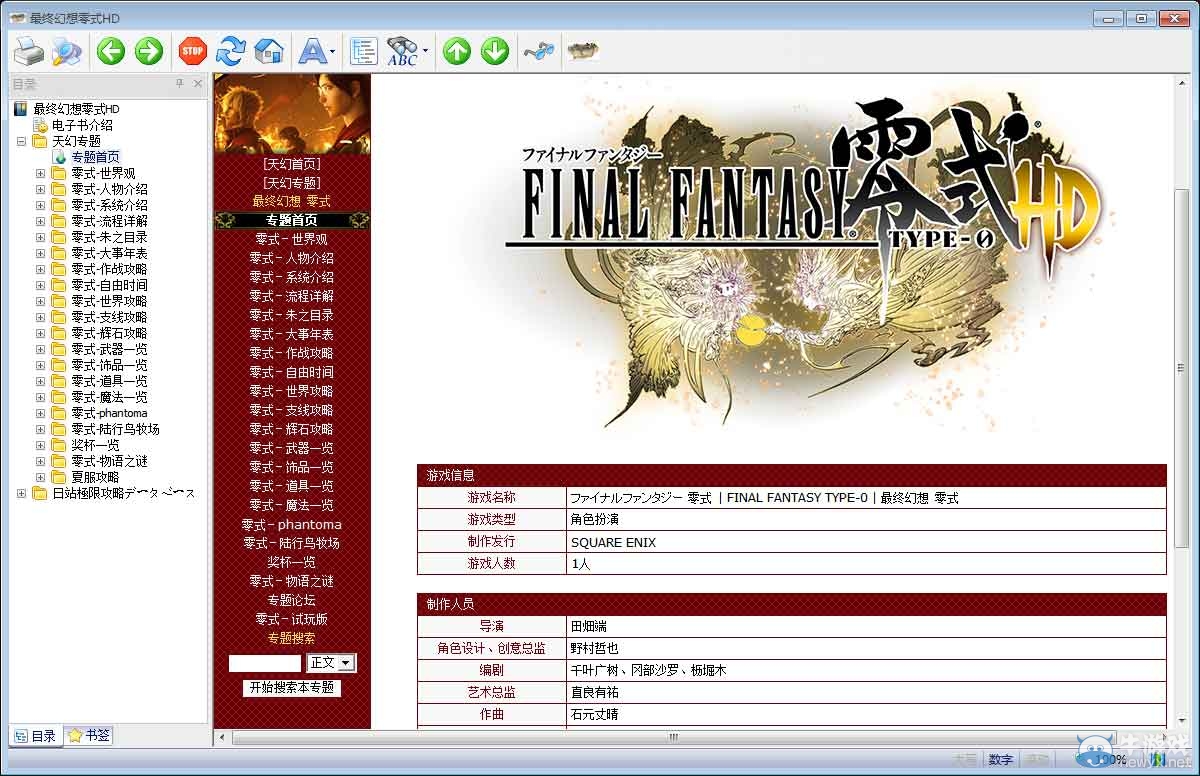Viewport: 1200px width, 776px height.
Task: Expand 零式-人物介绍 tree folder
Action: (40, 189)
